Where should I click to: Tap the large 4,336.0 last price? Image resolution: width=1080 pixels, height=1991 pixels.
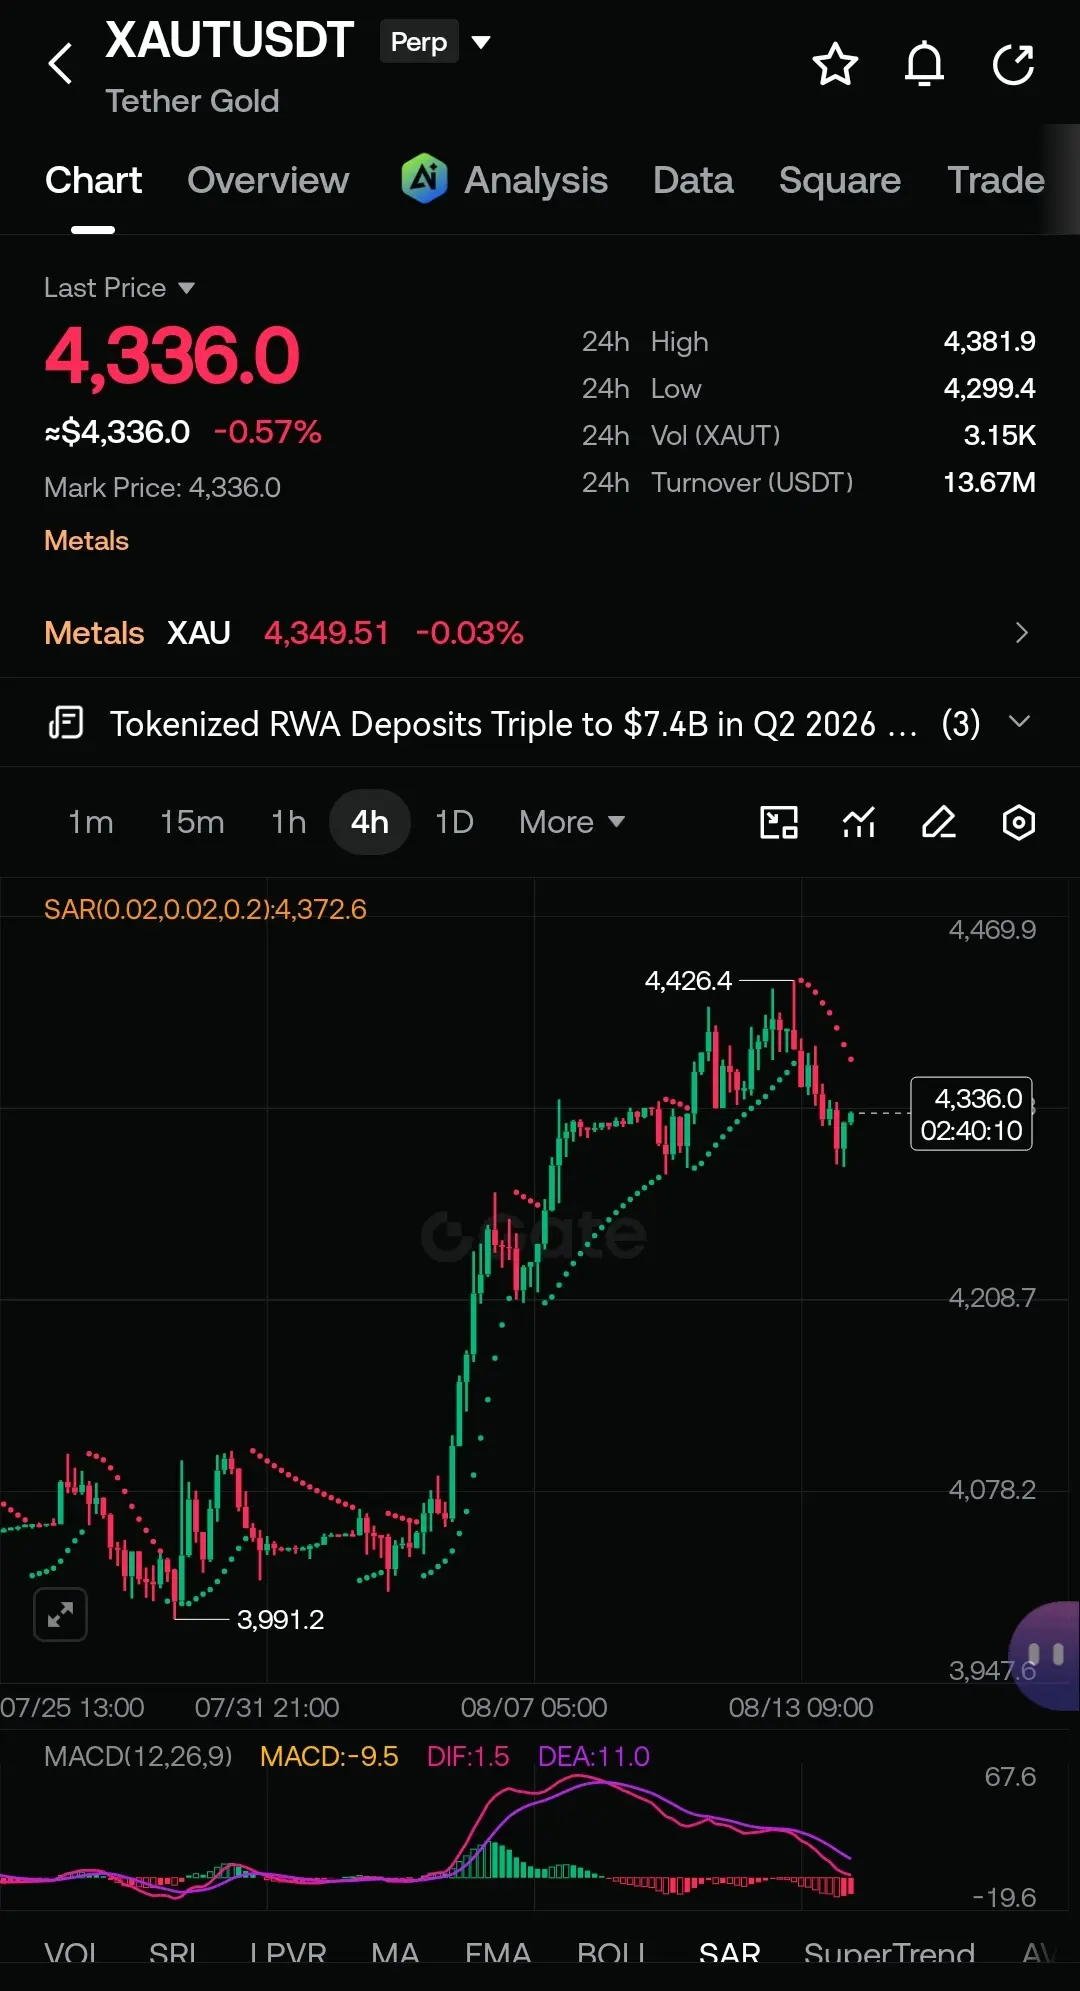pyautogui.click(x=172, y=356)
